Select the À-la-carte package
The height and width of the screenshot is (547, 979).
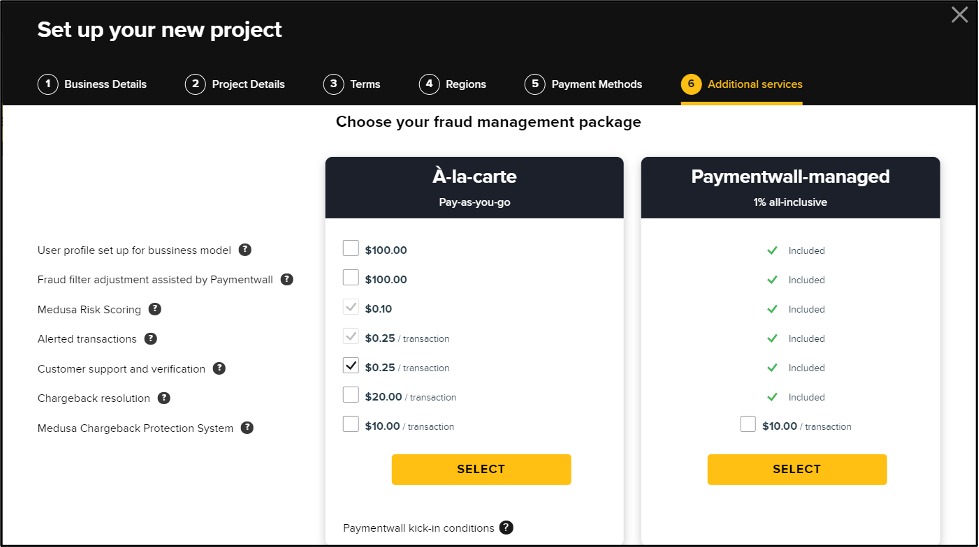[x=481, y=469]
